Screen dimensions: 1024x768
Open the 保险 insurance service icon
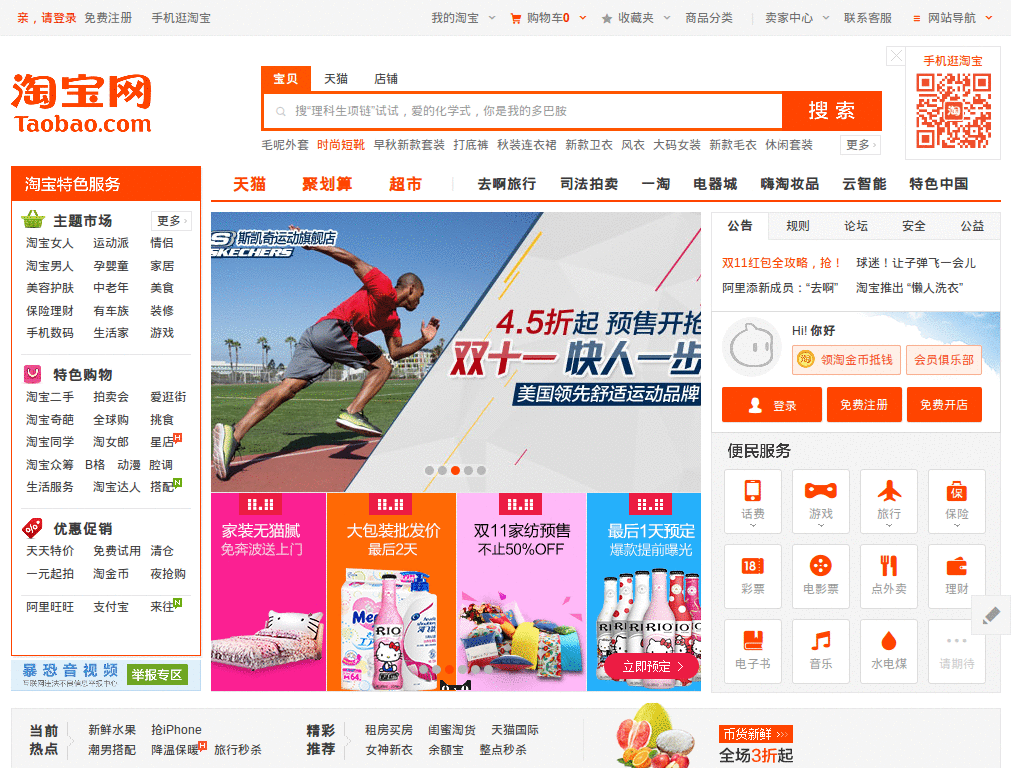point(956,500)
